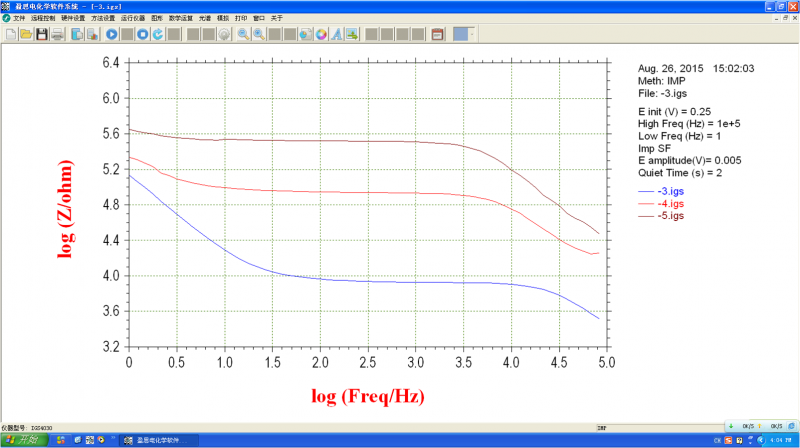Viewport: 800px width, 448px height.
Task: Open the 图形 menu
Action: (157, 18)
